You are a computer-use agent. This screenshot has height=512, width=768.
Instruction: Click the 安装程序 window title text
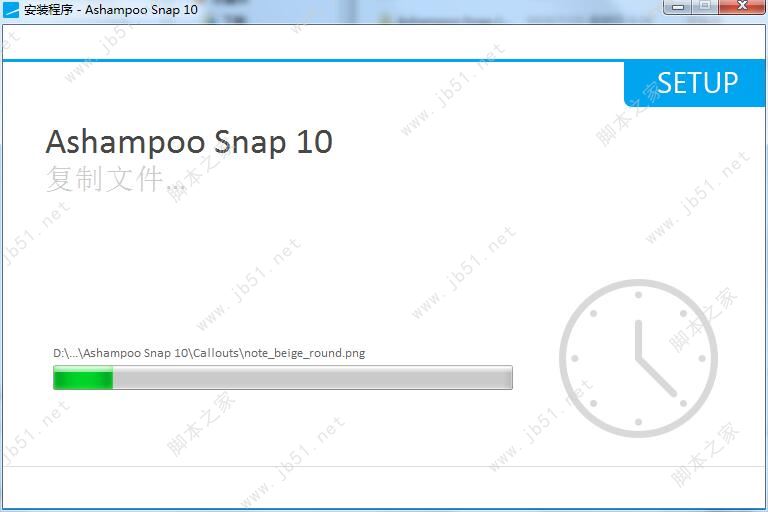click(48, 10)
